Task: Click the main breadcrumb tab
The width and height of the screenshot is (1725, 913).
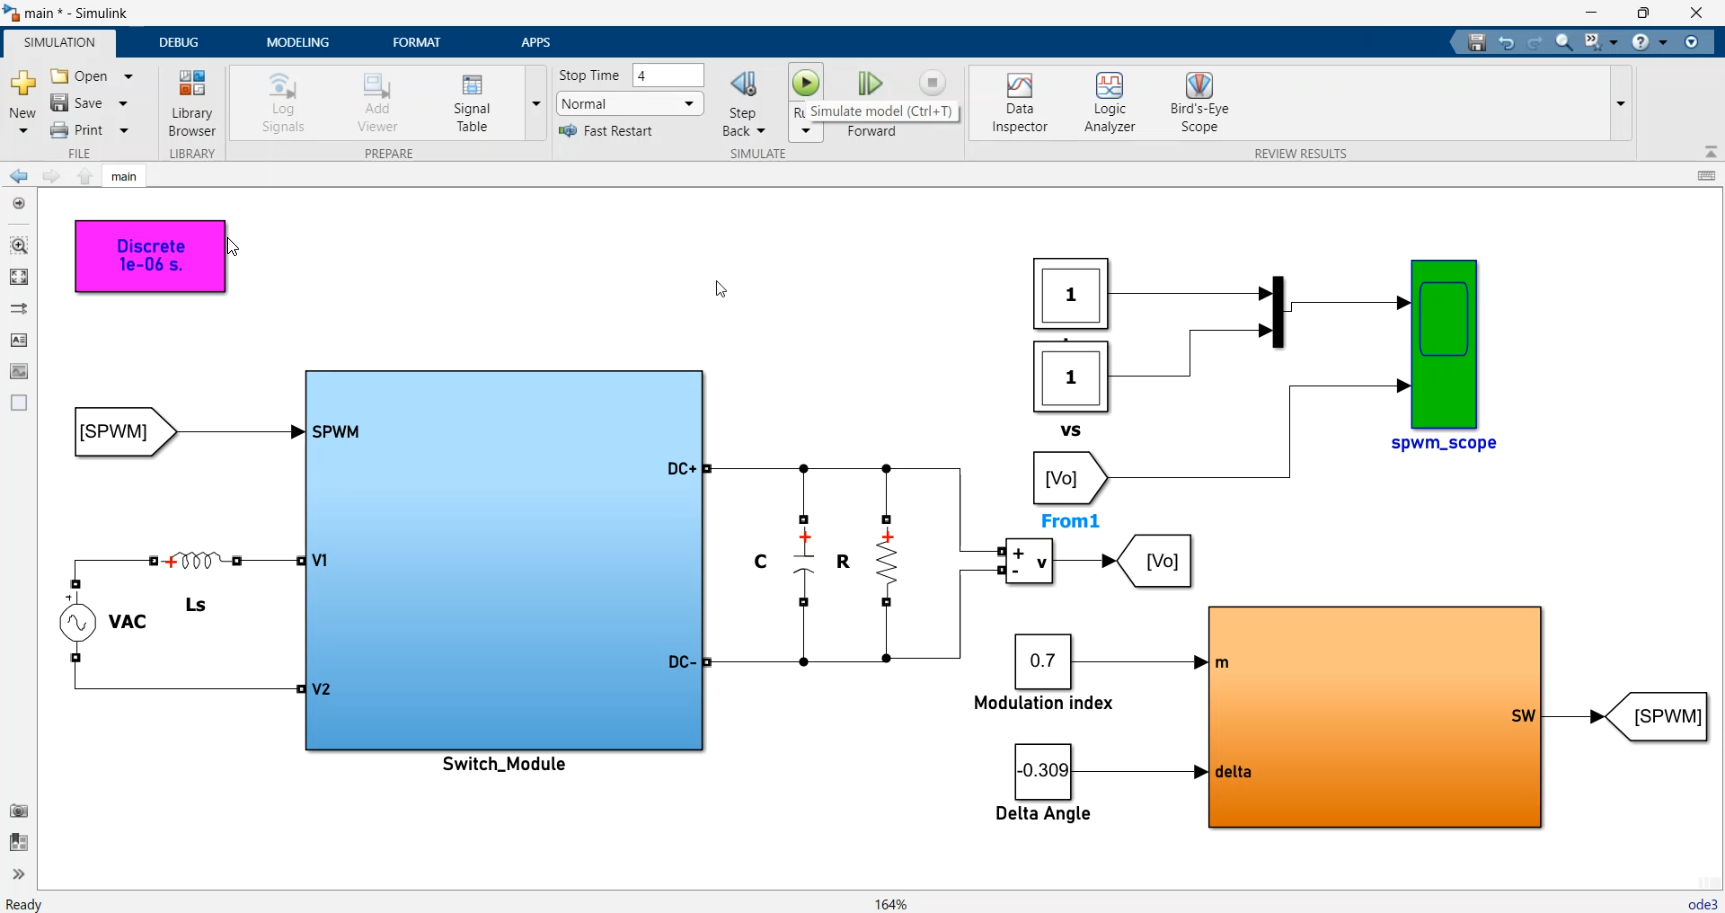Action: pyautogui.click(x=124, y=176)
